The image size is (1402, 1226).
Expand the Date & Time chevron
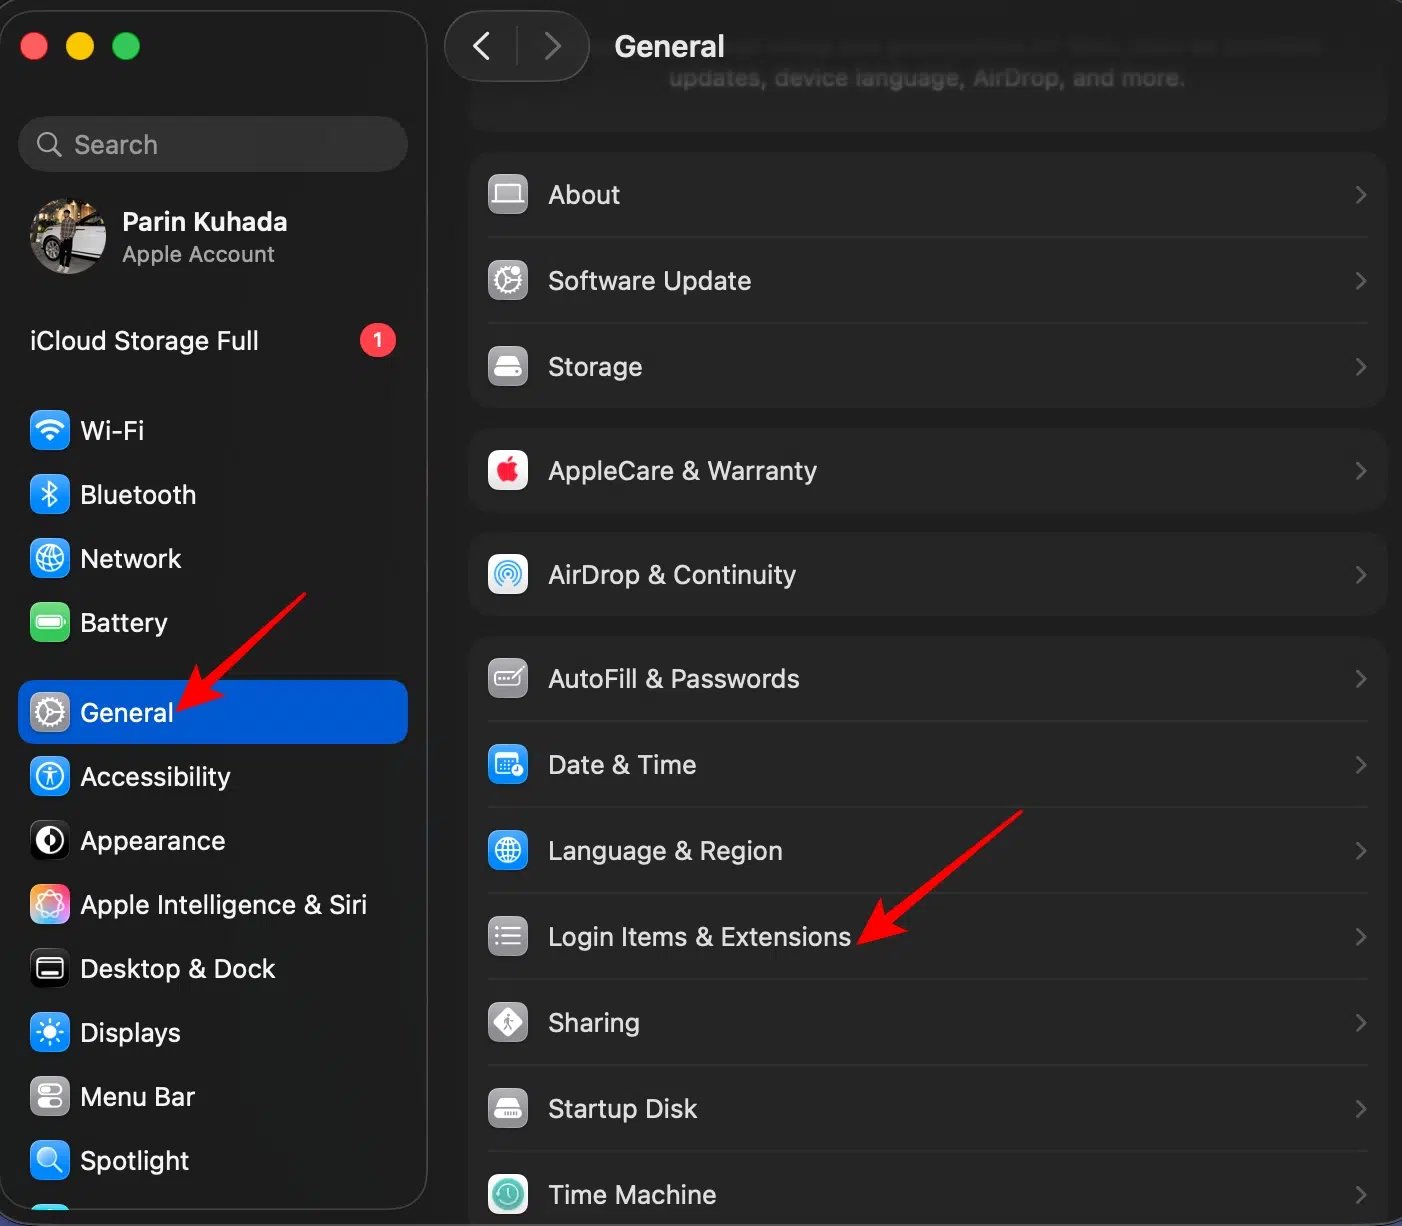point(1361,765)
